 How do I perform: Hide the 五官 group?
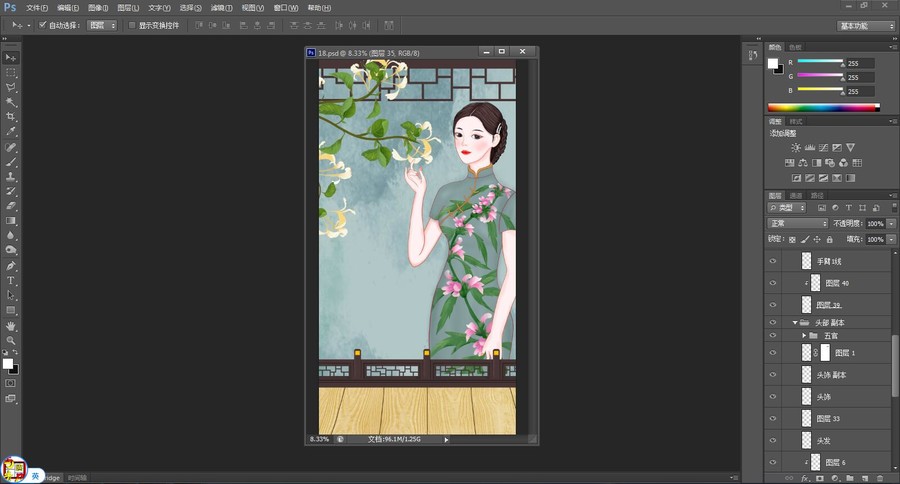tap(773, 335)
